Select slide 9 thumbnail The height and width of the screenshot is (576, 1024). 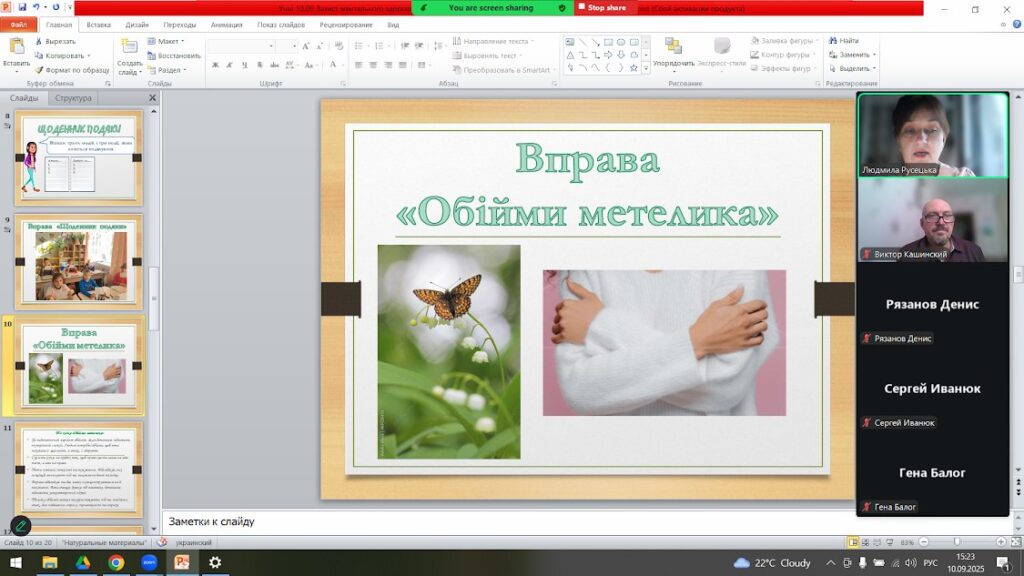tap(78, 262)
